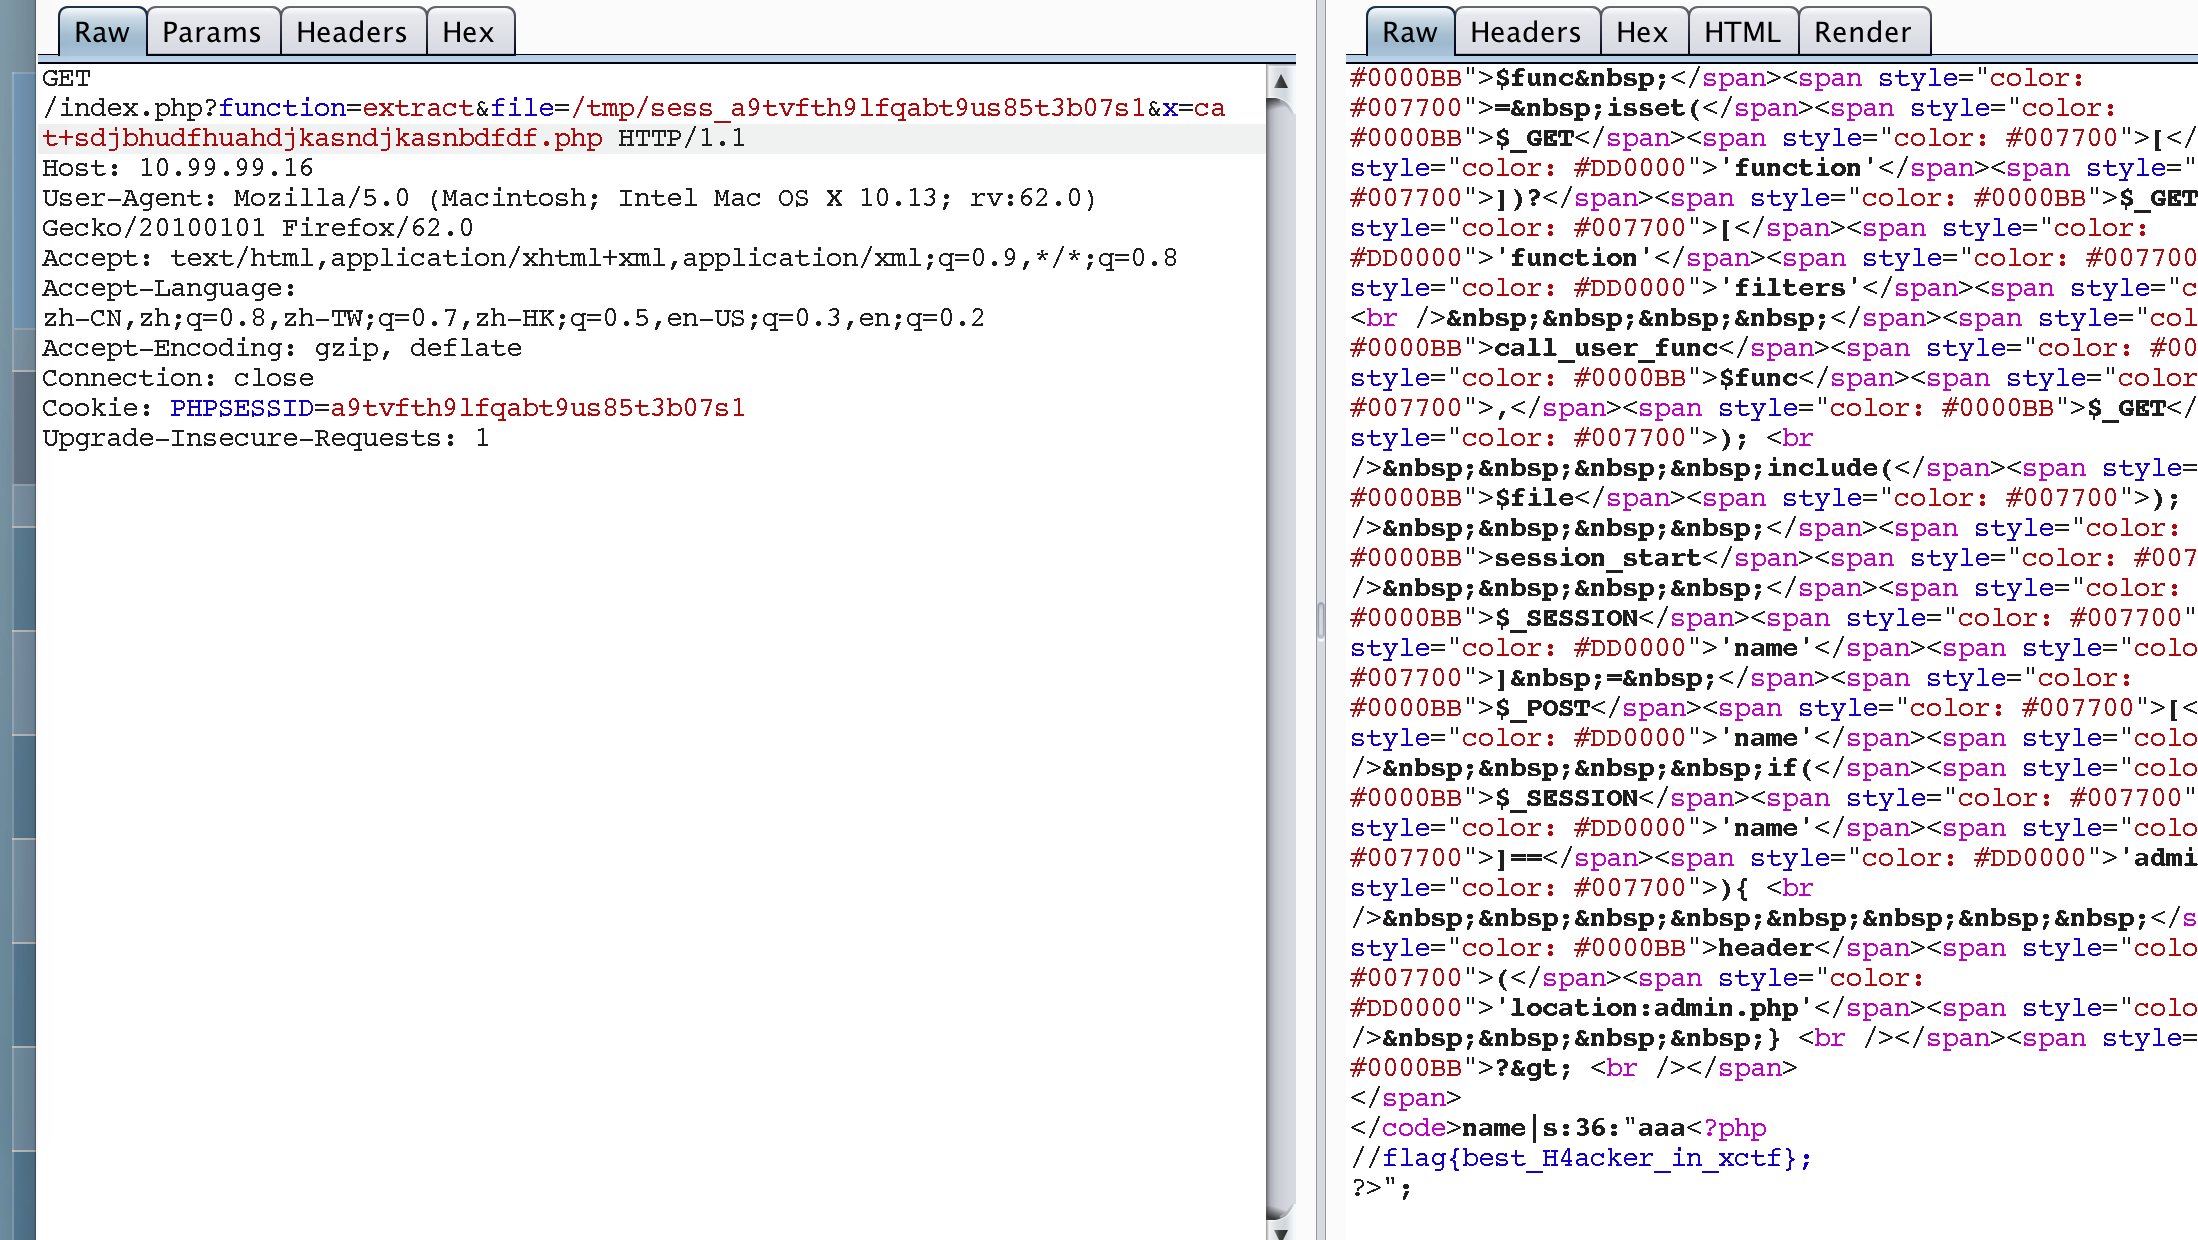The height and width of the screenshot is (1240, 2198).
Task: Select the request Raw tab
Action: pyautogui.click(x=101, y=32)
